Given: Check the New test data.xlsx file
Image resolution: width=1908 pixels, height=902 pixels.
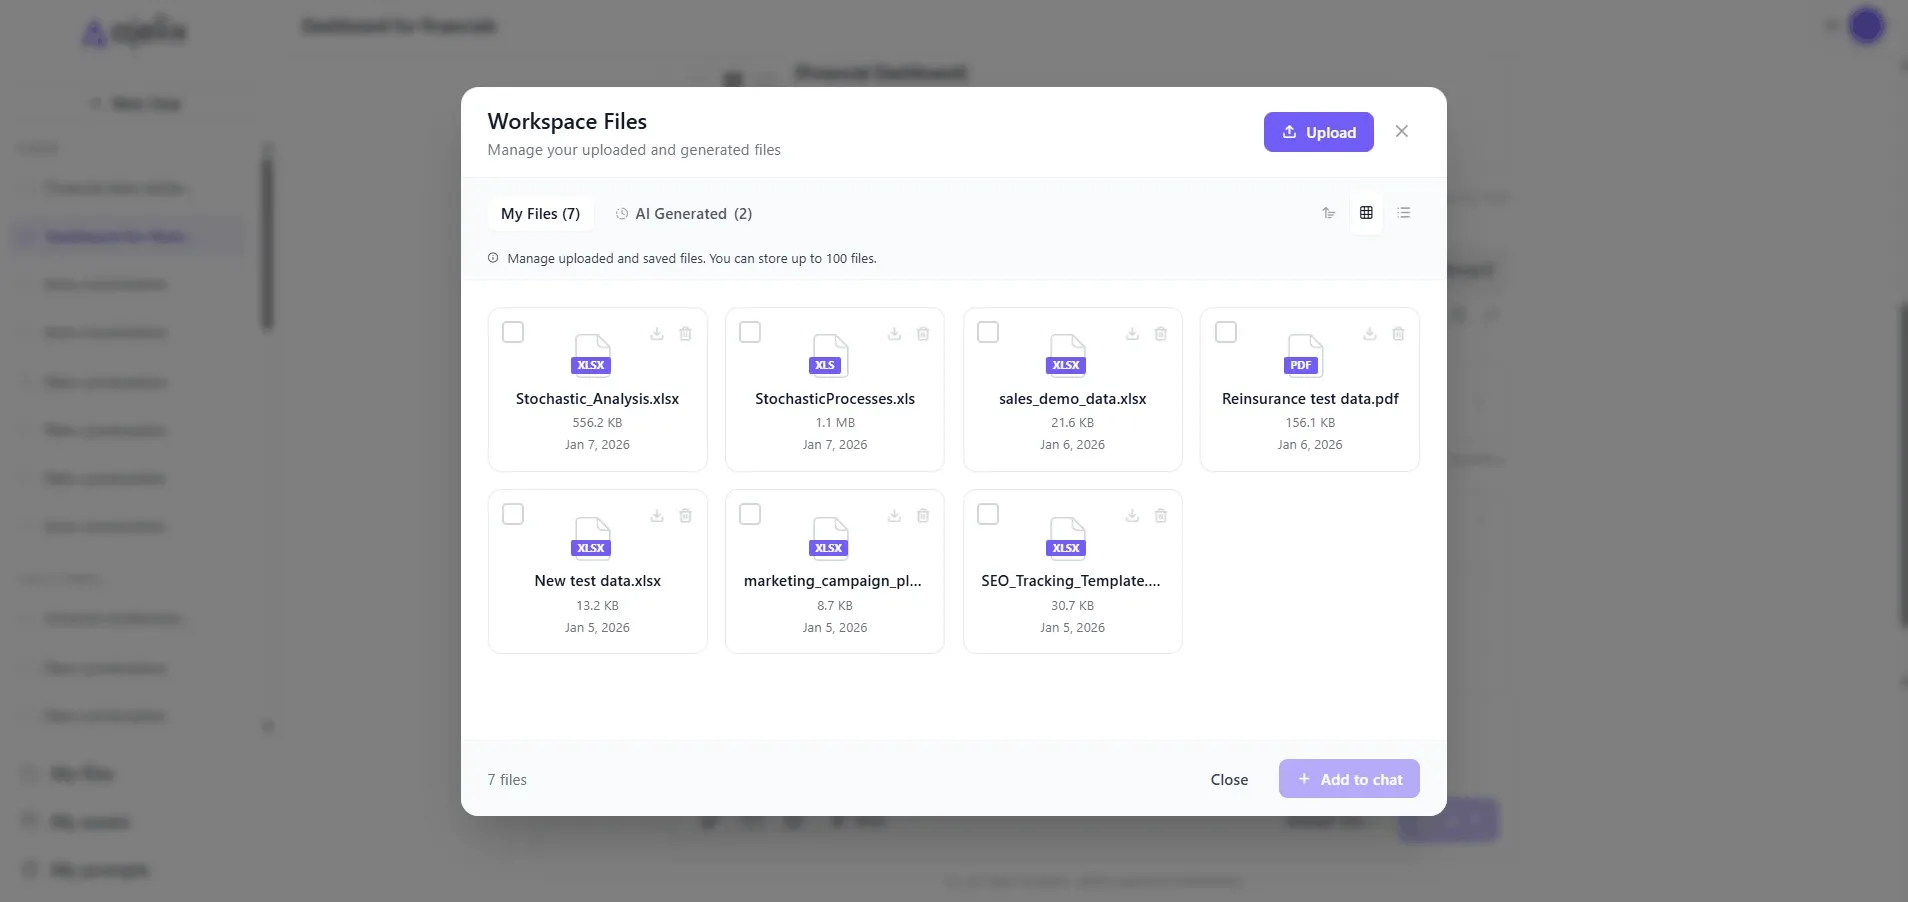Looking at the screenshot, I should point(513,514).
